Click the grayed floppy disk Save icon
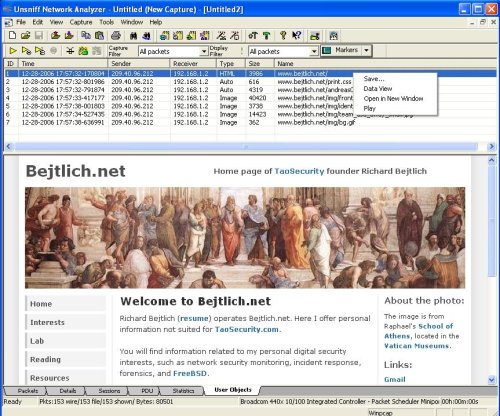The image size is (500, 416). tap(39, 35)
